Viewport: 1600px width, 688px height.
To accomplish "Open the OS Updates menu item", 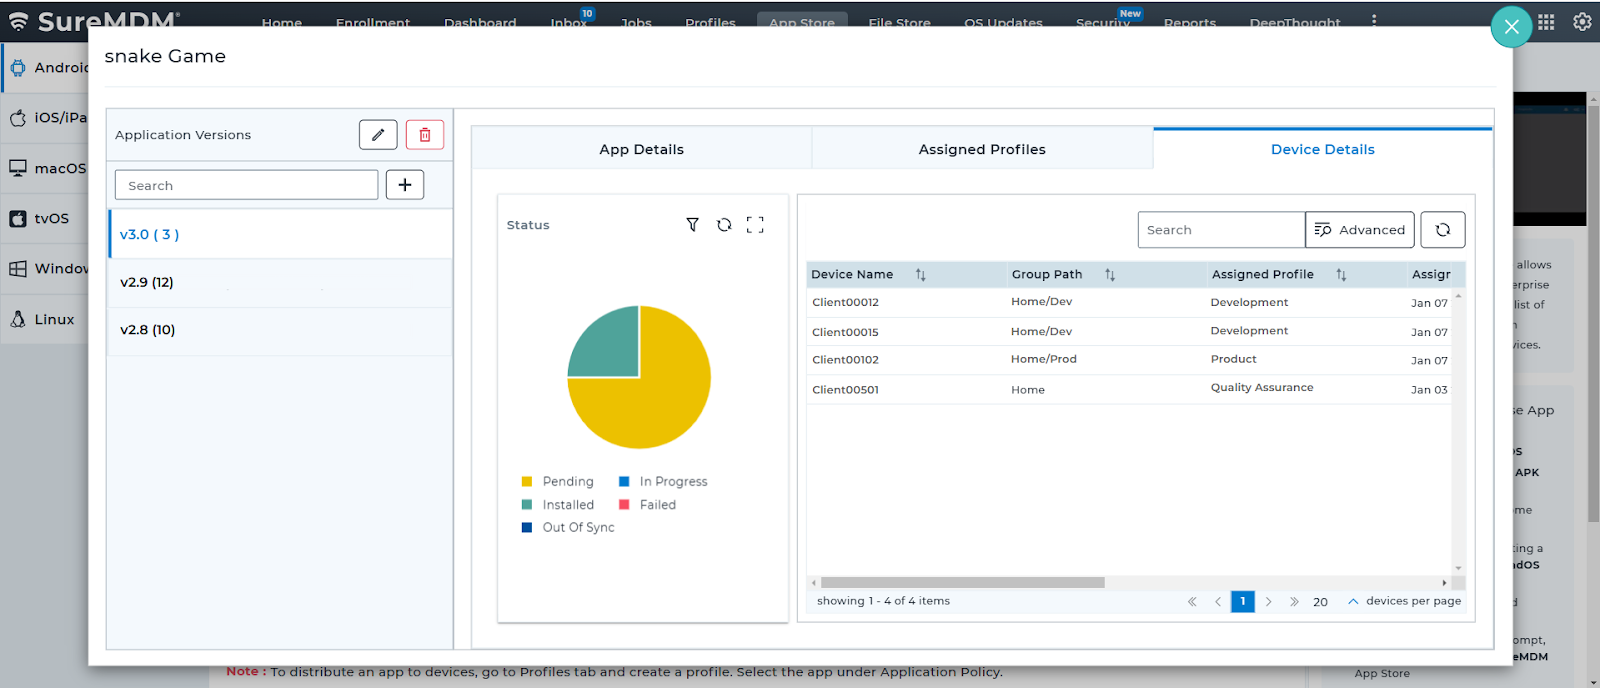I will (1003, 21).
